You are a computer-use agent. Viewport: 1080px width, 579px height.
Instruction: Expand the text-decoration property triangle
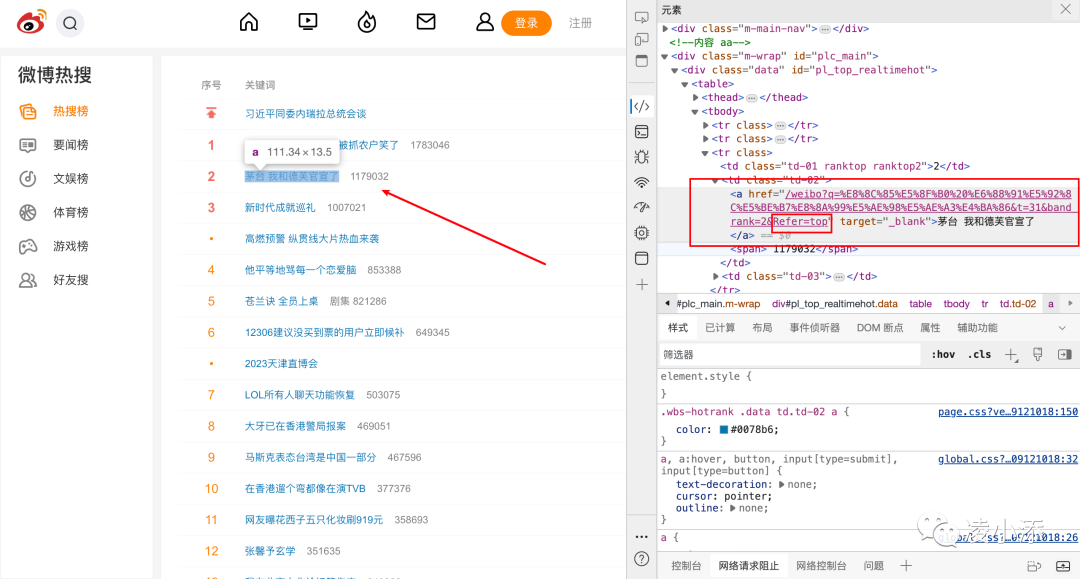pos(781,485)
